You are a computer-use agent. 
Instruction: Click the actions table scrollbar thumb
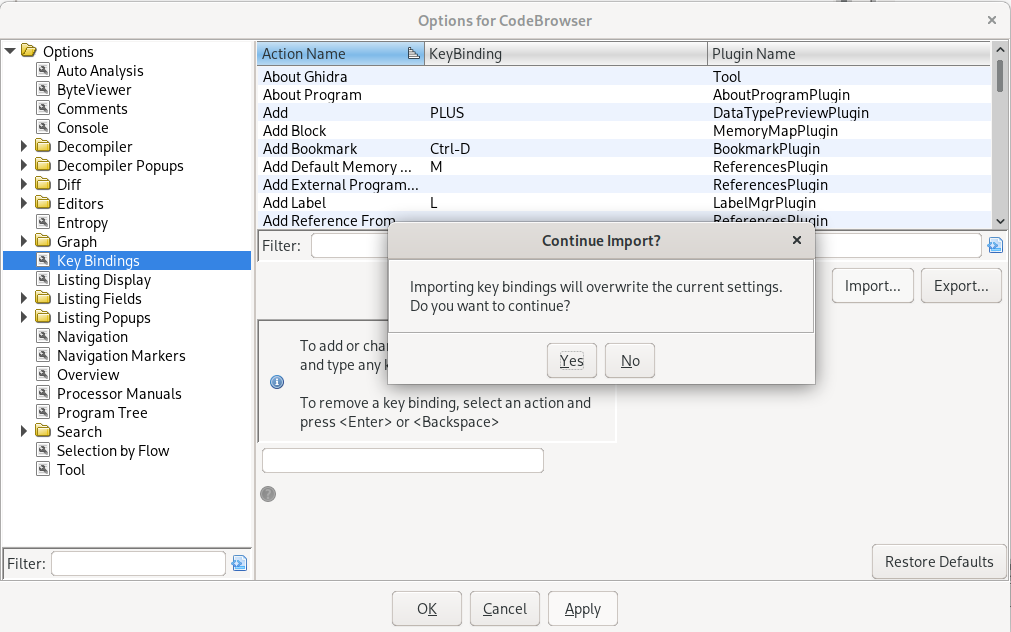tap(1000, 75)
